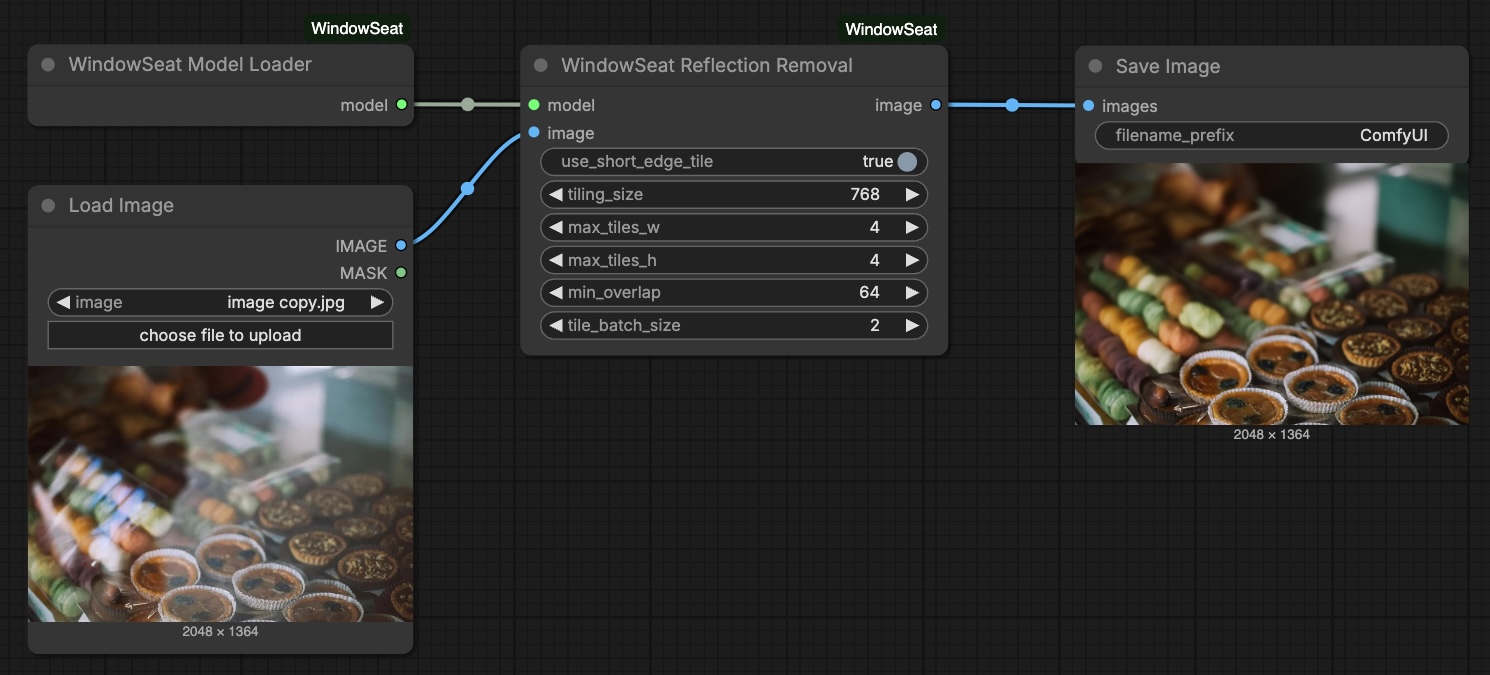Click WindowSeat badge above Reflection Removal
Screen dimensions: 1490x675
[891, 29]
